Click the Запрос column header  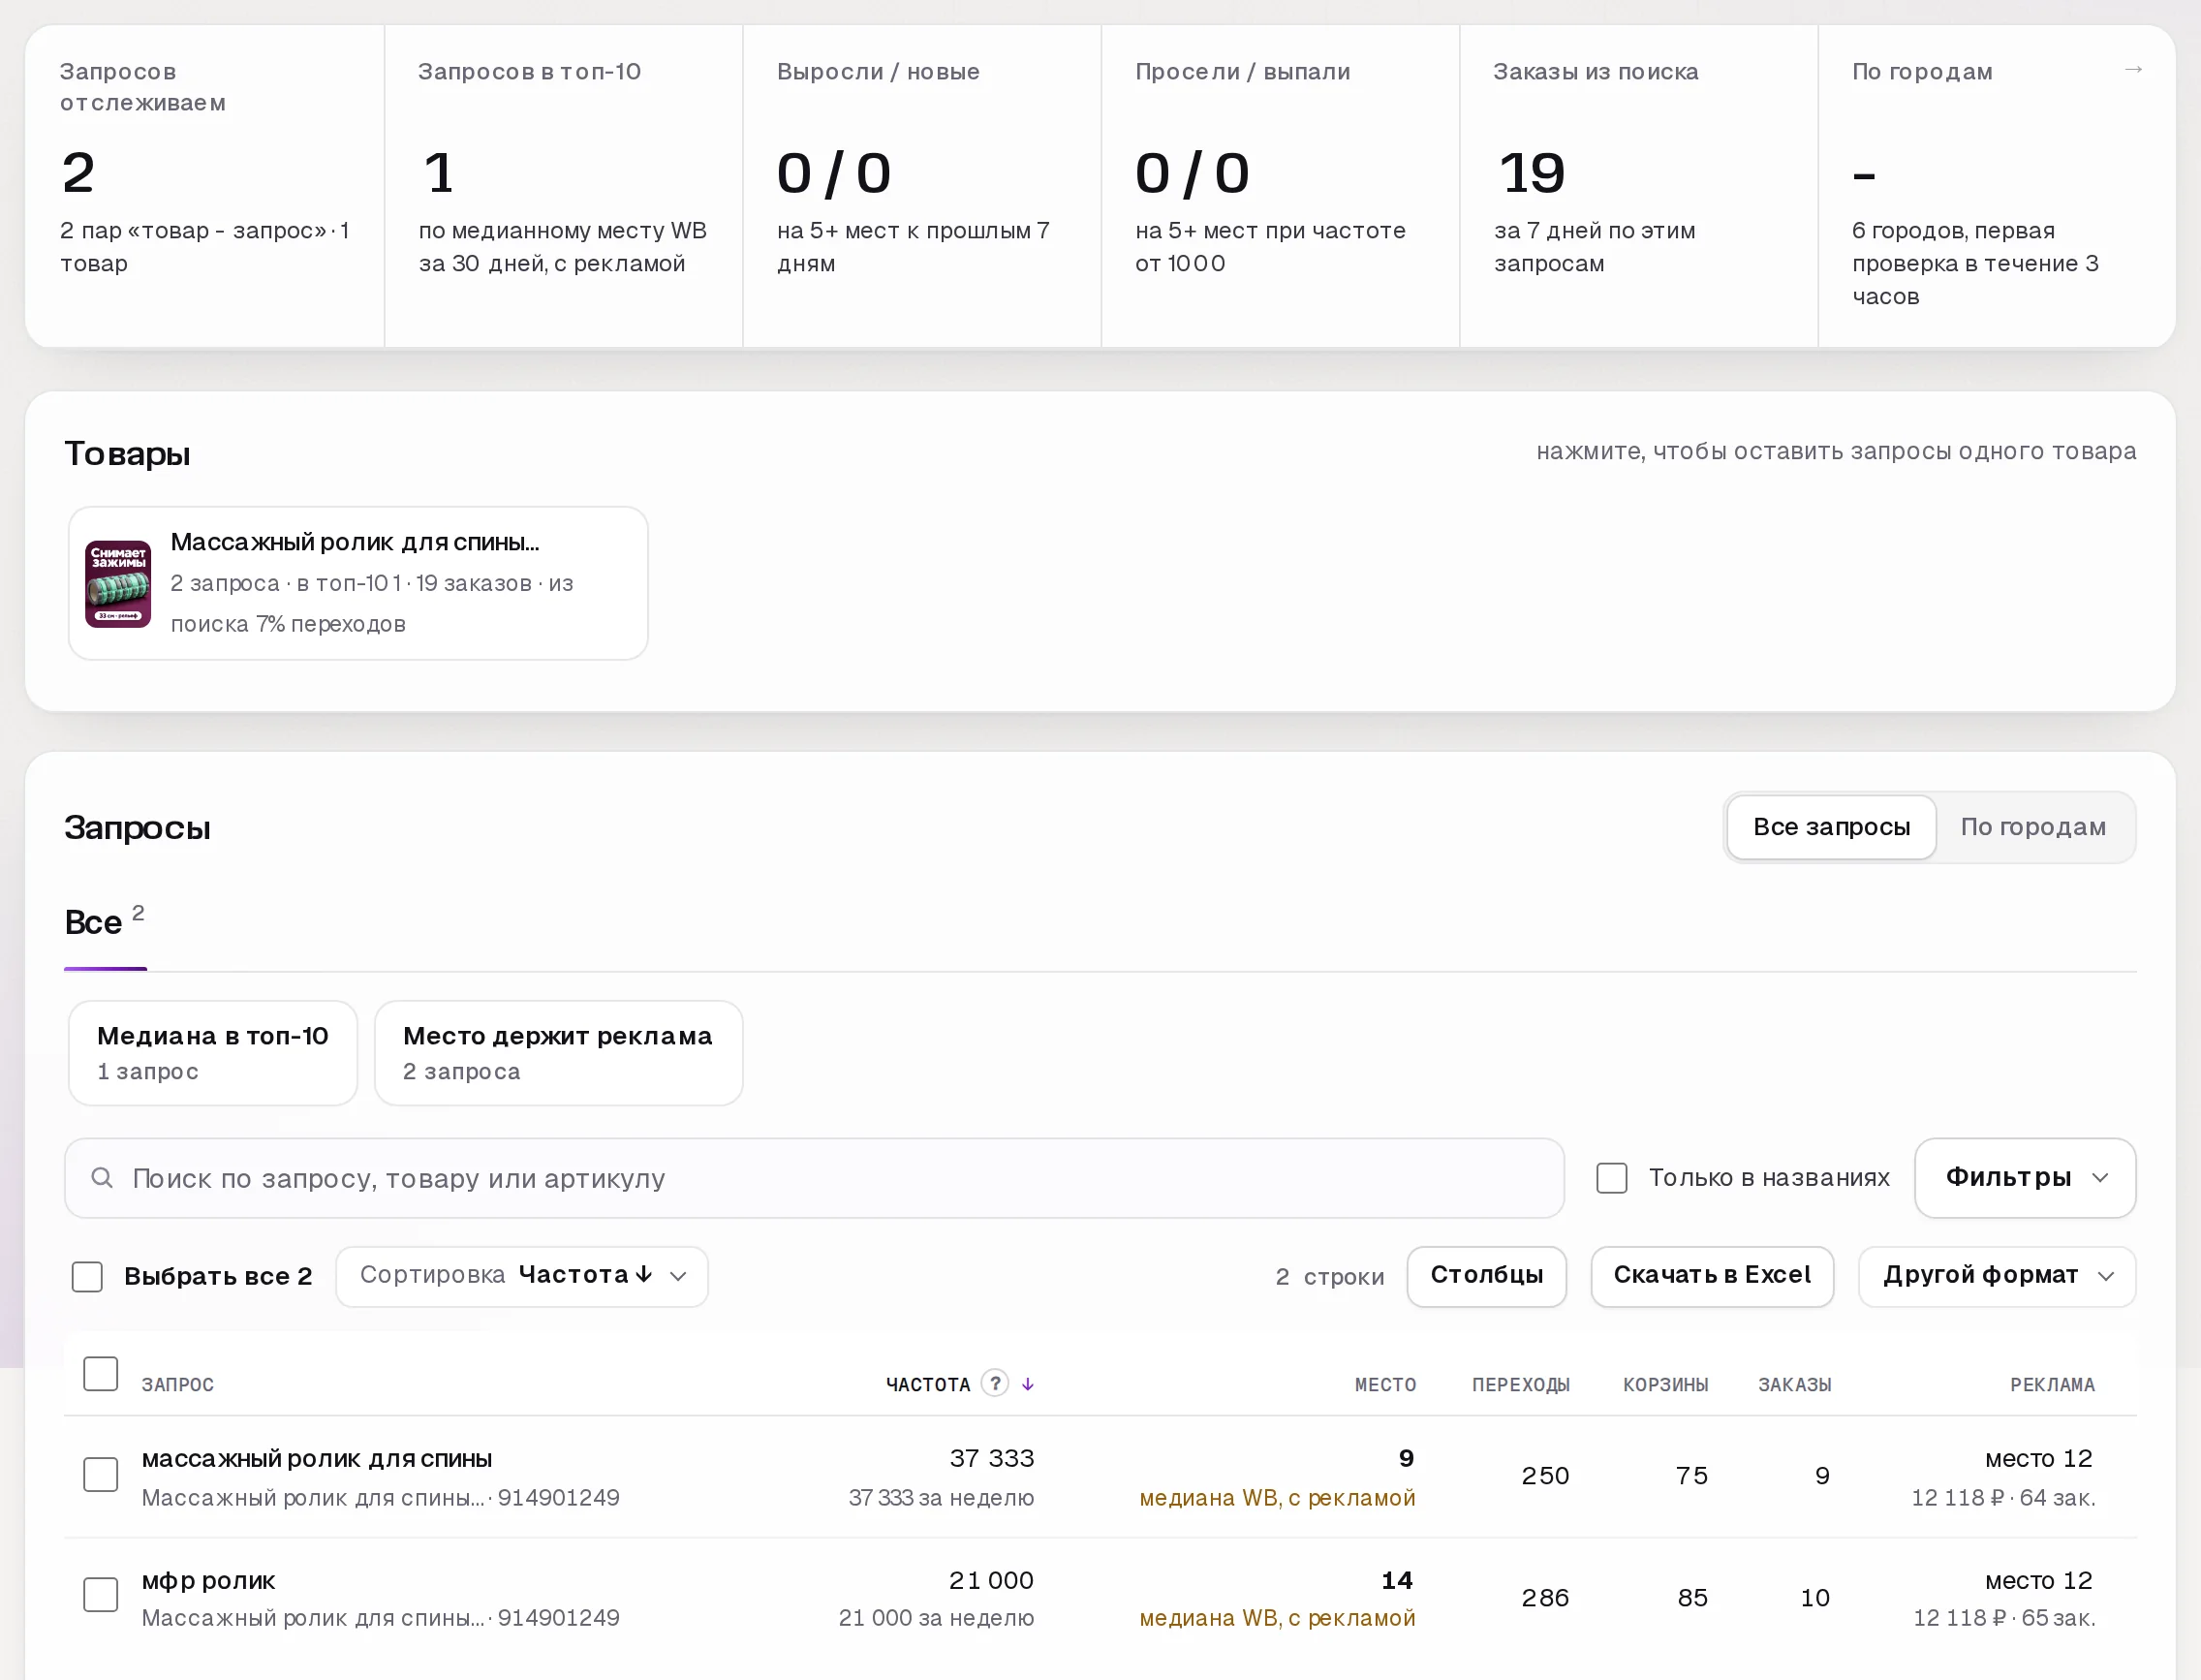[x=178, y=1384]
